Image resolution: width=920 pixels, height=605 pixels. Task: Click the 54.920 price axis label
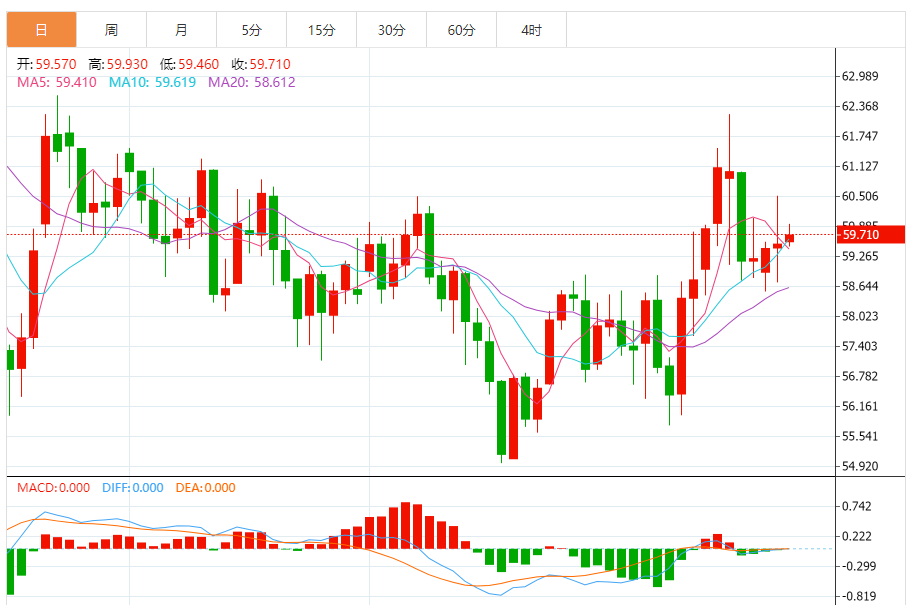pyautogui.click(x=860, y=466)
